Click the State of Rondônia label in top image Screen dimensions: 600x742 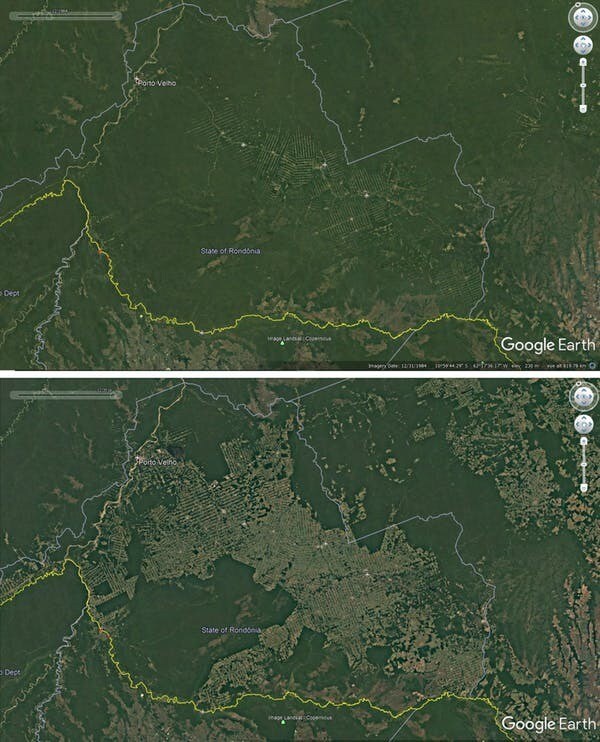click(230, 251)
